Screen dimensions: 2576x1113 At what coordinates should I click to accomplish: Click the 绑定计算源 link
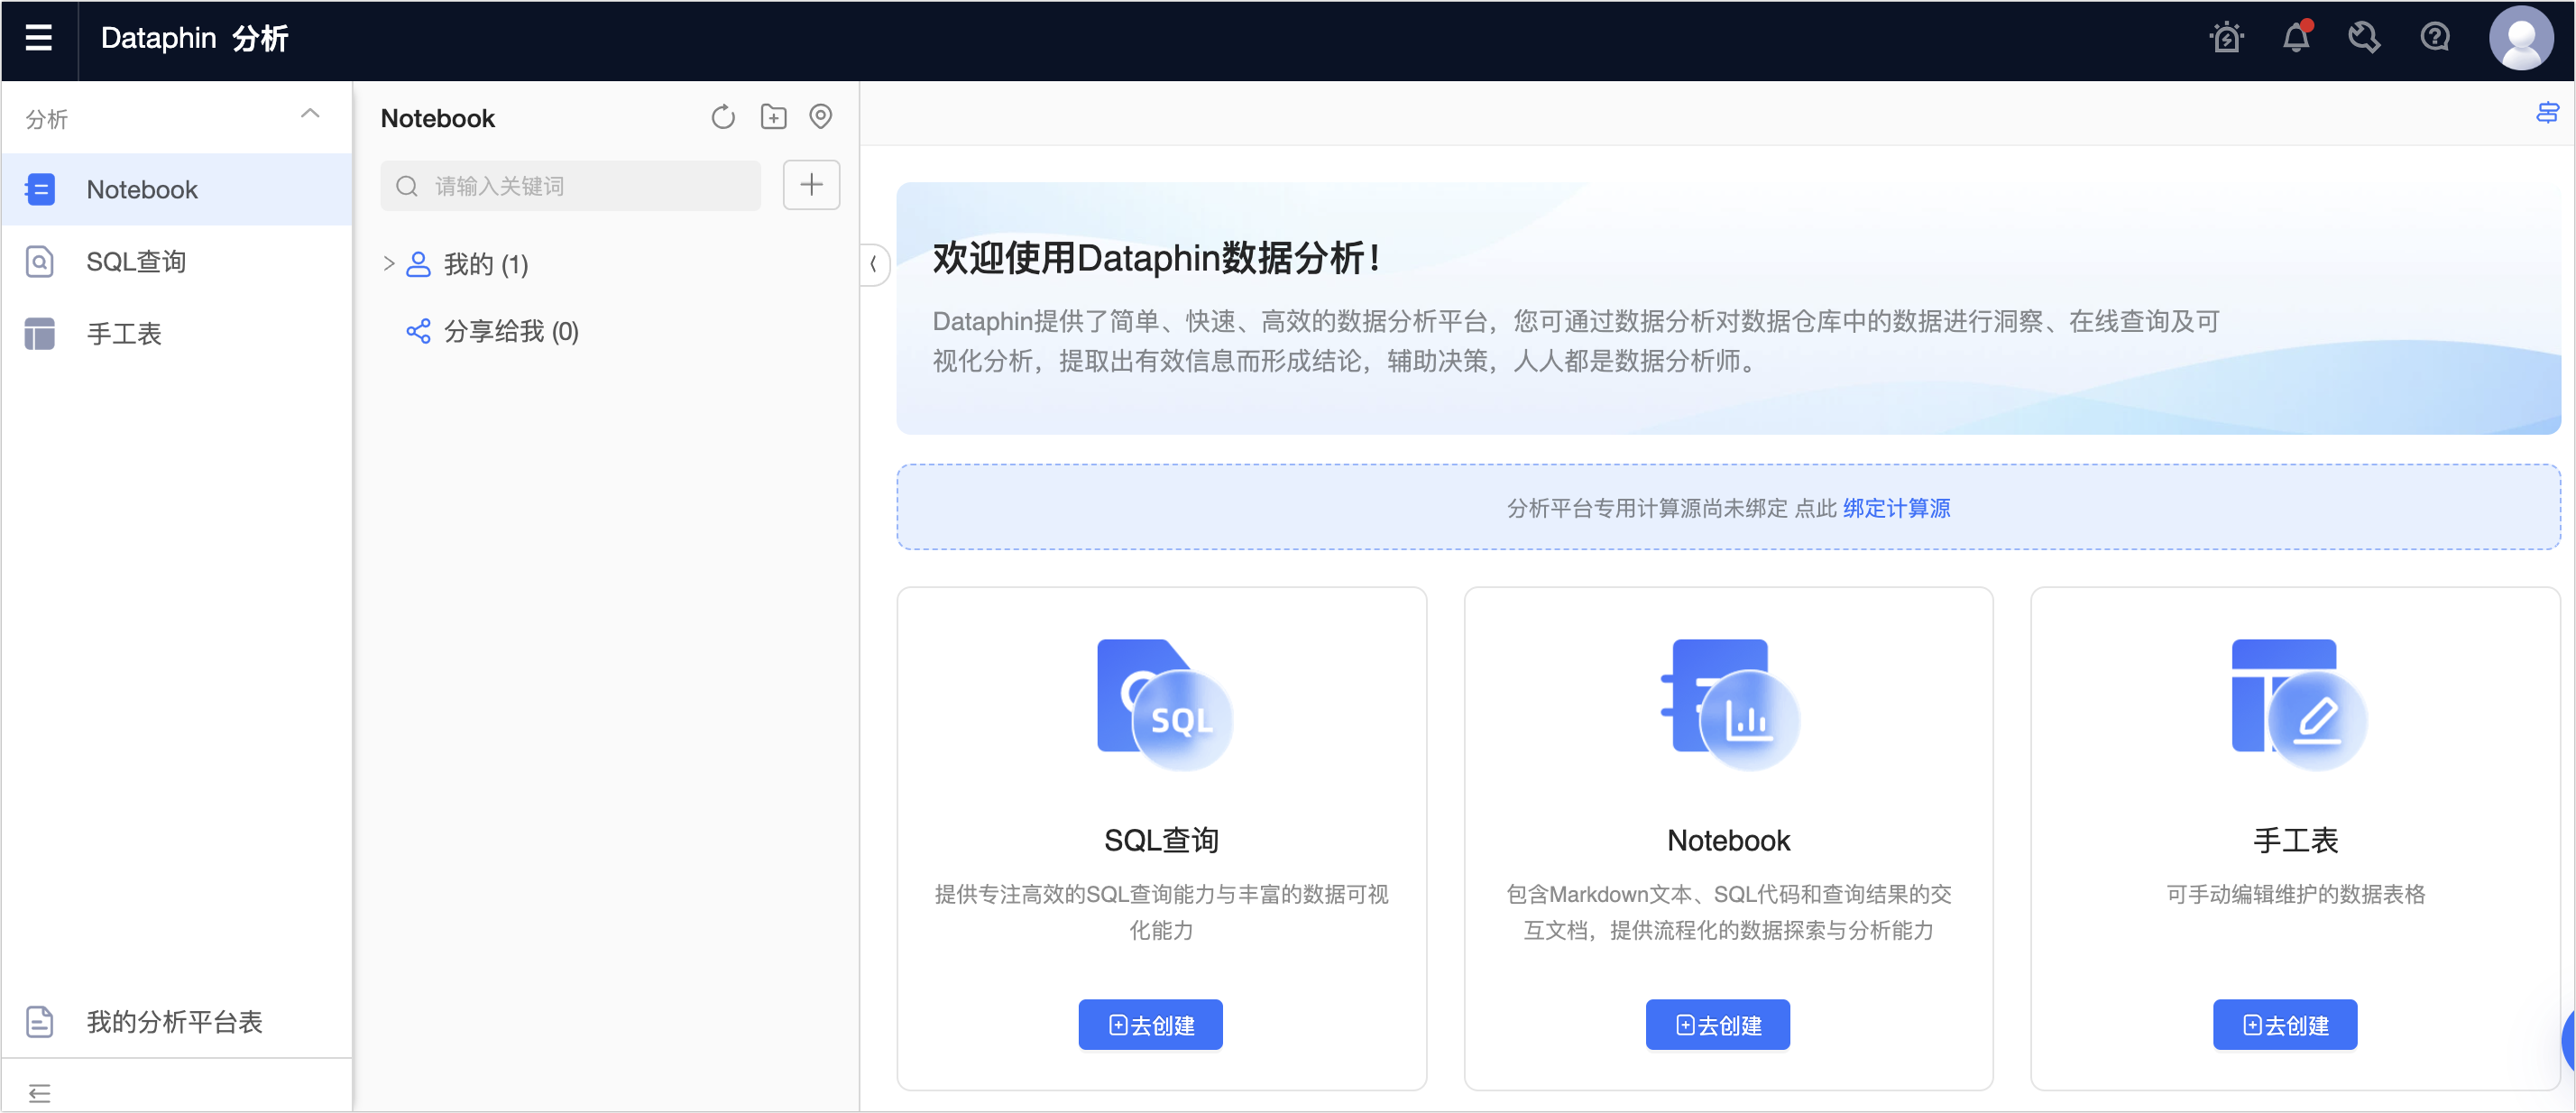click(x=1896, y=508)
